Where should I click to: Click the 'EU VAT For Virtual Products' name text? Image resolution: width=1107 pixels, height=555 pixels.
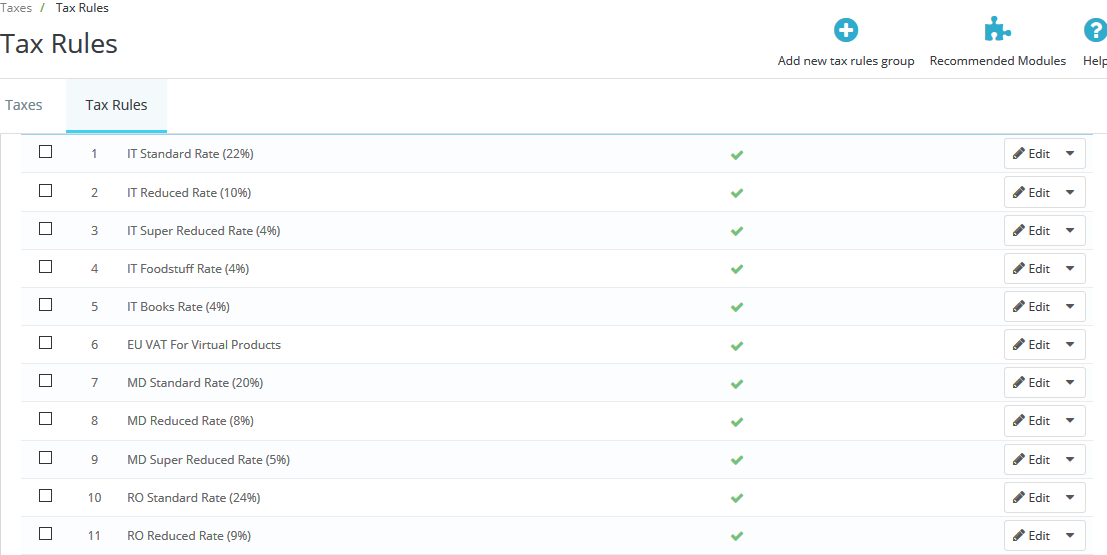(x=204, y=345)
